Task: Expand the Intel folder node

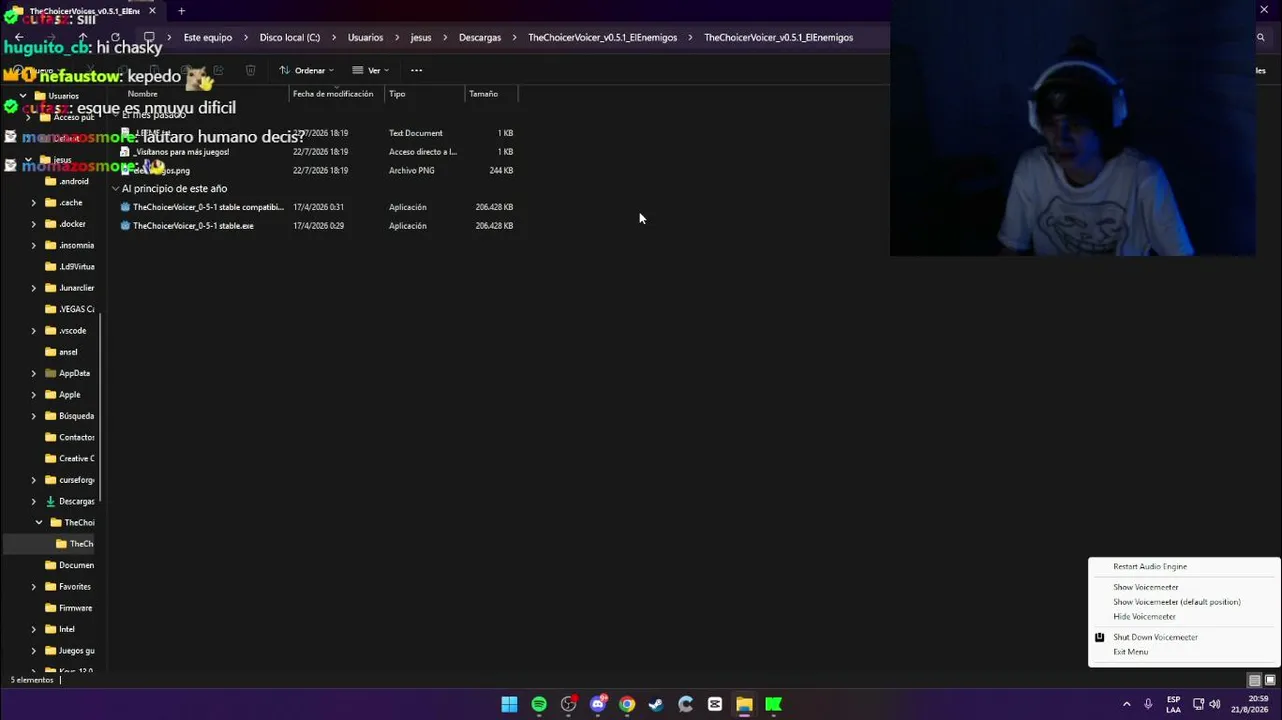Action: 34,630
